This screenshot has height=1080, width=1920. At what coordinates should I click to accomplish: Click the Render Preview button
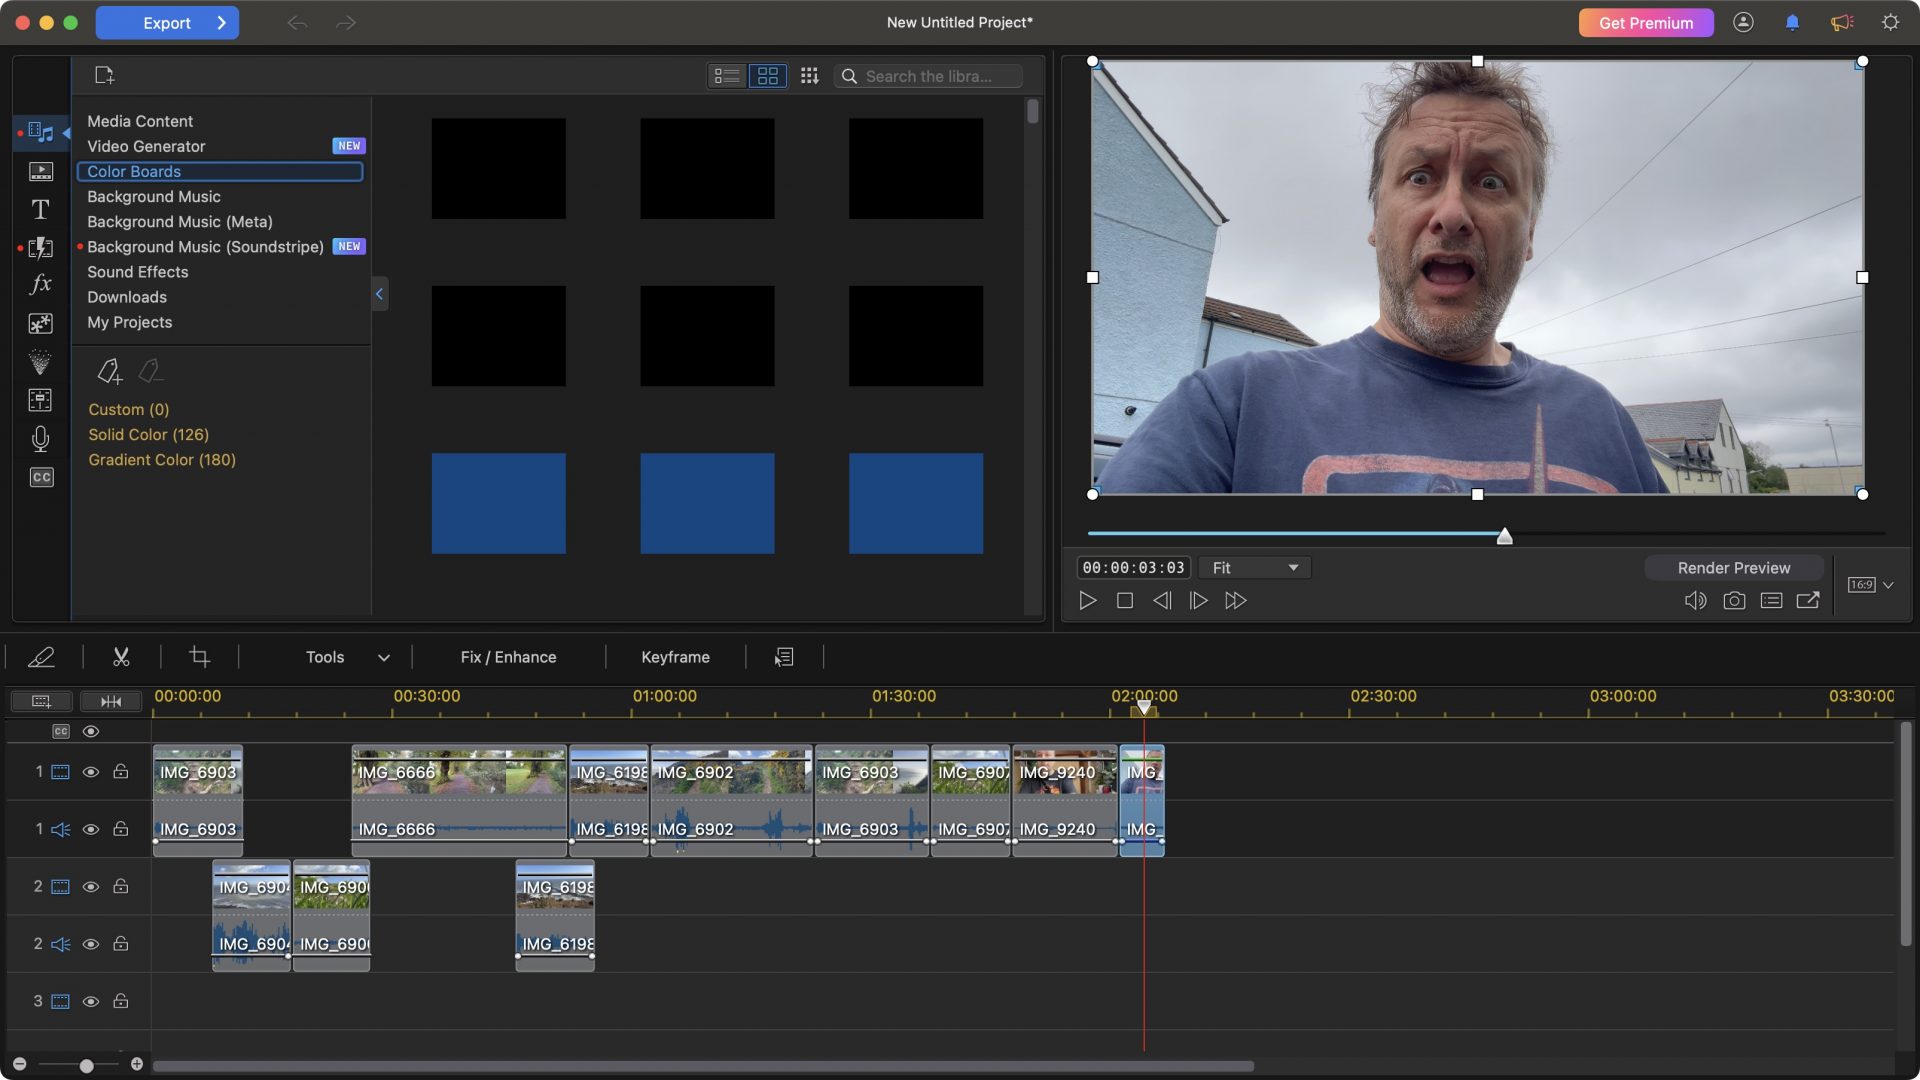click(1733, 568)
